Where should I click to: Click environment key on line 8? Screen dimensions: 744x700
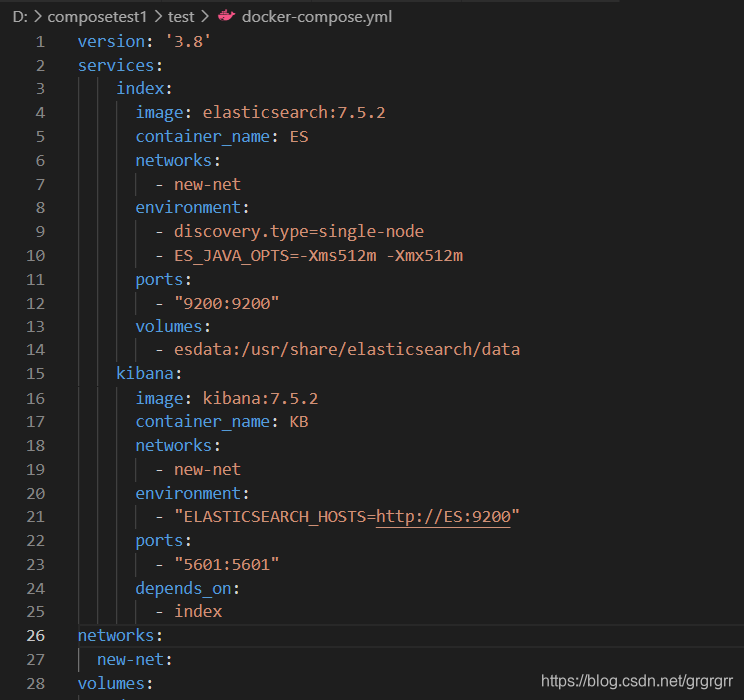coord(188,207)
